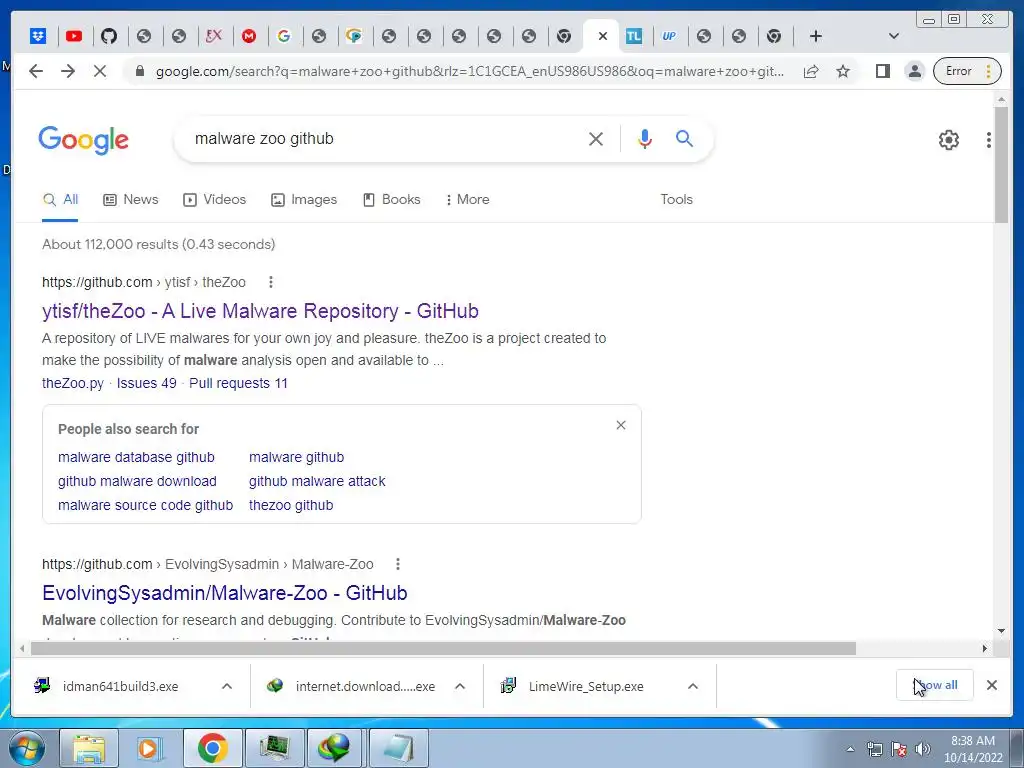Go forward to next page

point(68,71)
